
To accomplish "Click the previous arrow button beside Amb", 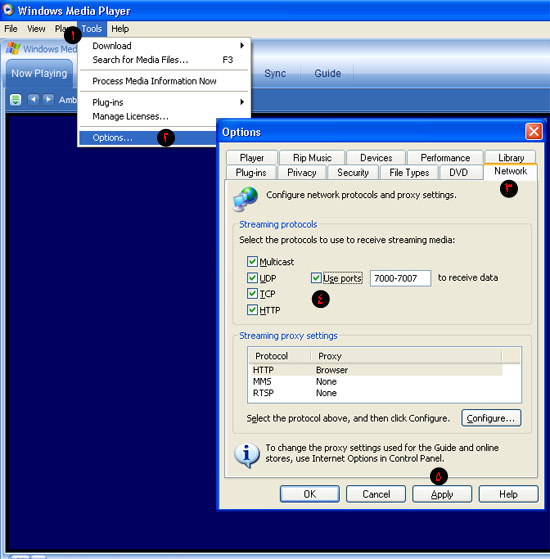I will click(33, 99).
